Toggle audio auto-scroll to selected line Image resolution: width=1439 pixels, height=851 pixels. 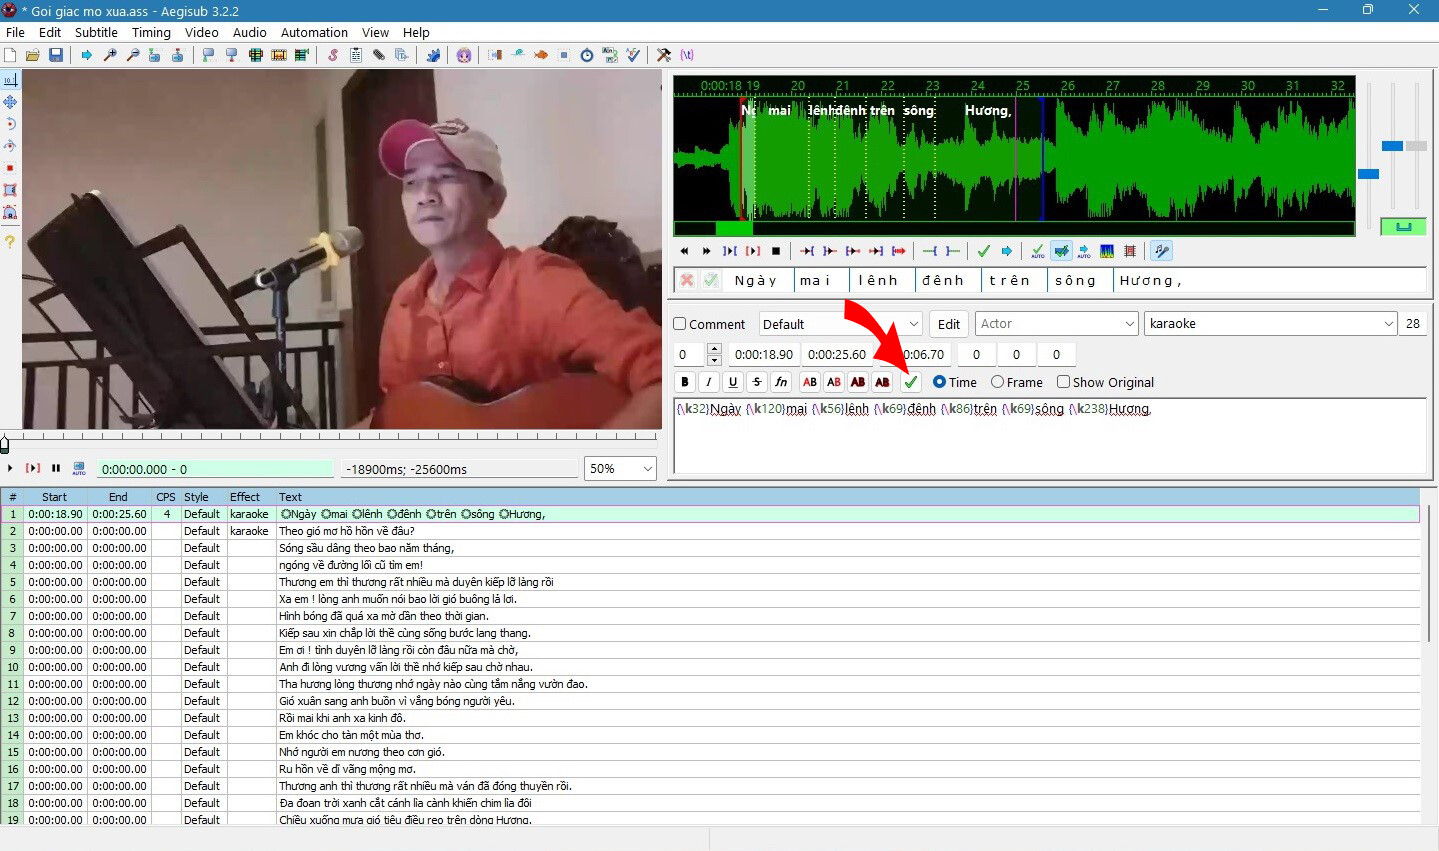coord(1084,251)
